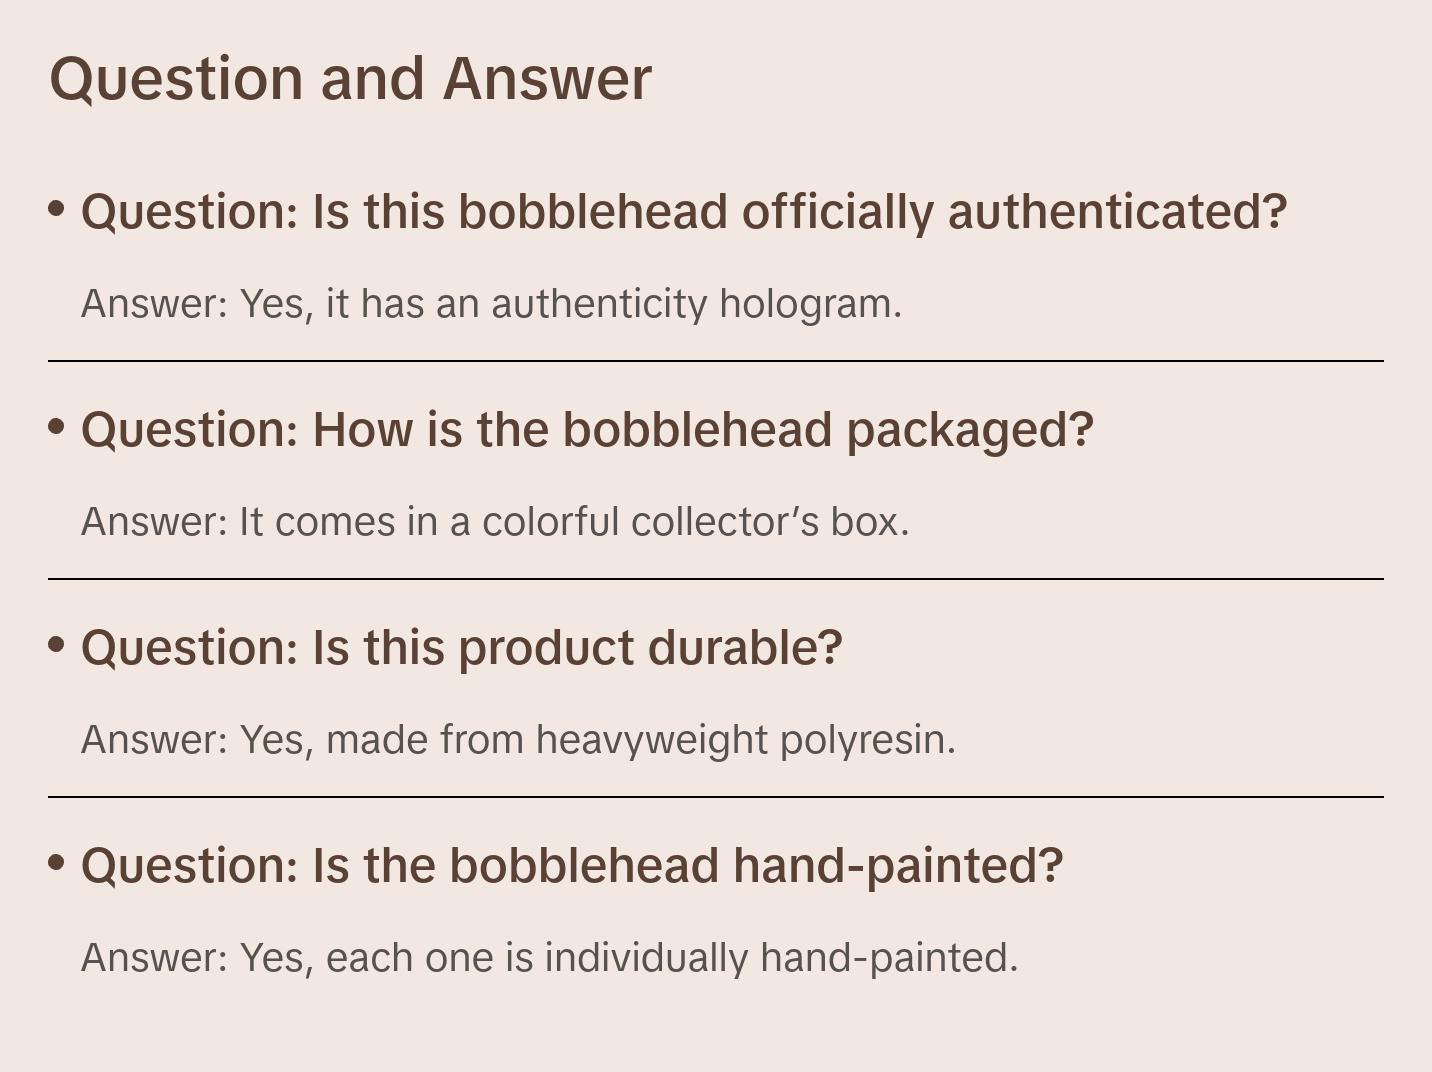Click the divider below the hologram answer
This screenshot has width=1432, height=1072.
coord(715,361)
